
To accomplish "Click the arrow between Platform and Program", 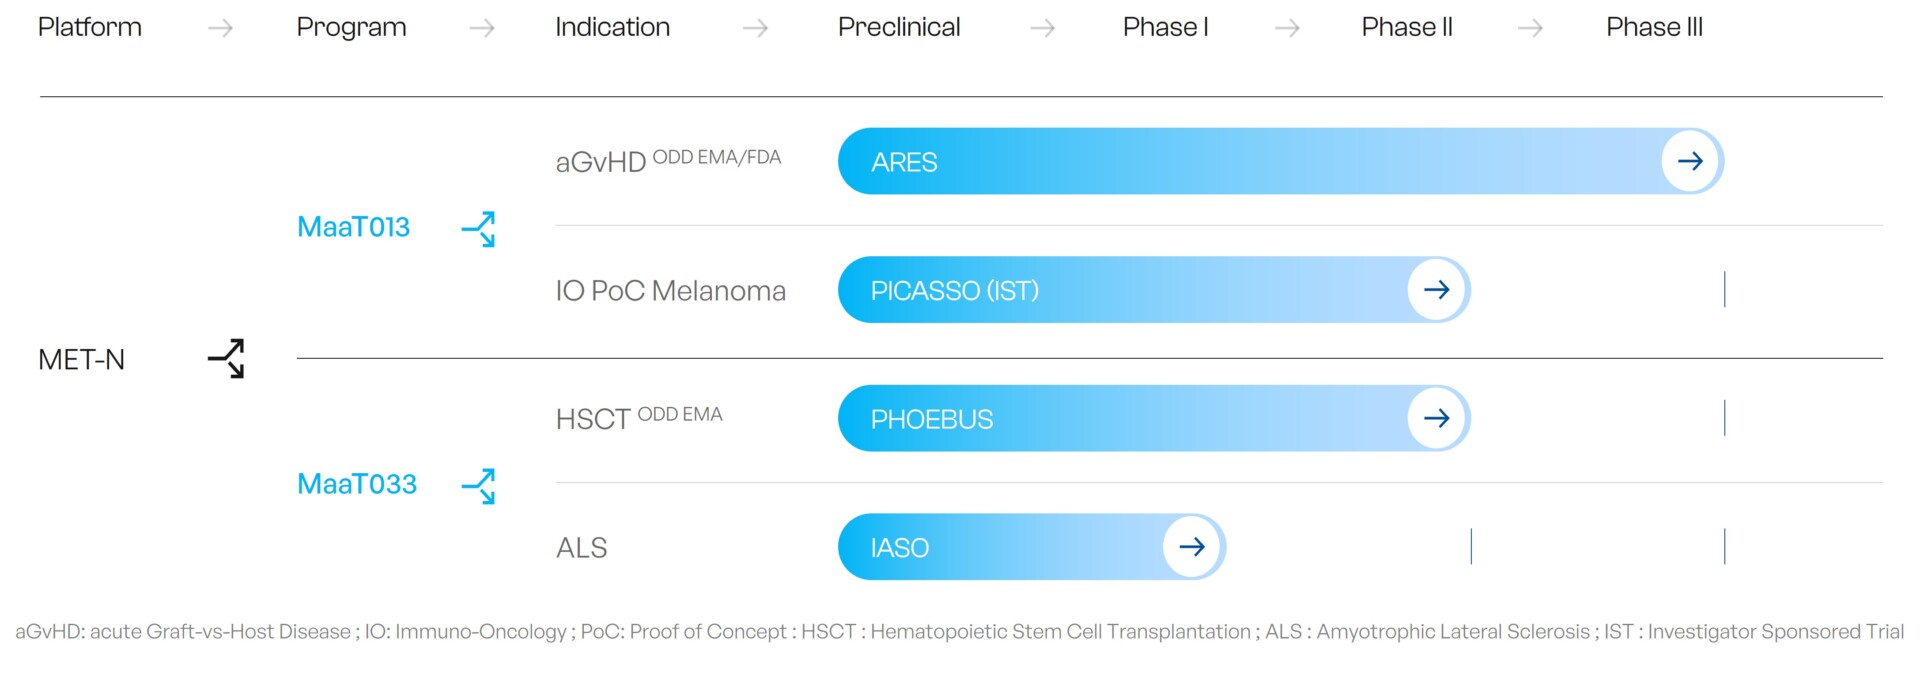I will [220, 28].
